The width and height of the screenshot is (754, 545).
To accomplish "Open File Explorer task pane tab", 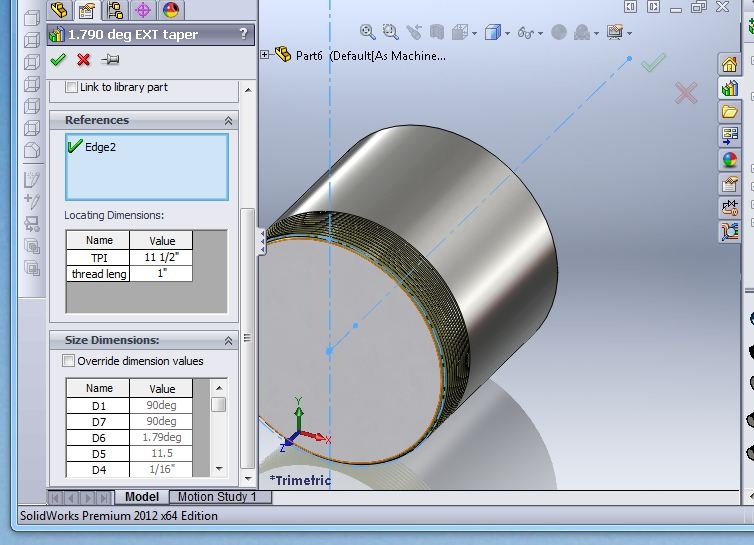I will pos(729,112).
